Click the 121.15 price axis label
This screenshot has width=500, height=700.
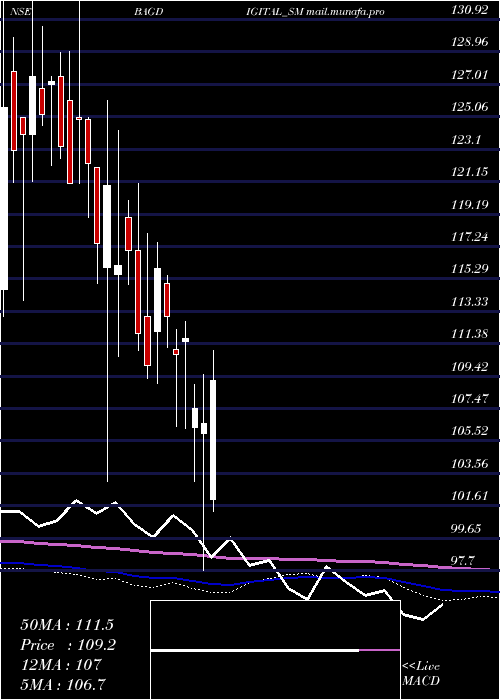(x=470, y=172)
